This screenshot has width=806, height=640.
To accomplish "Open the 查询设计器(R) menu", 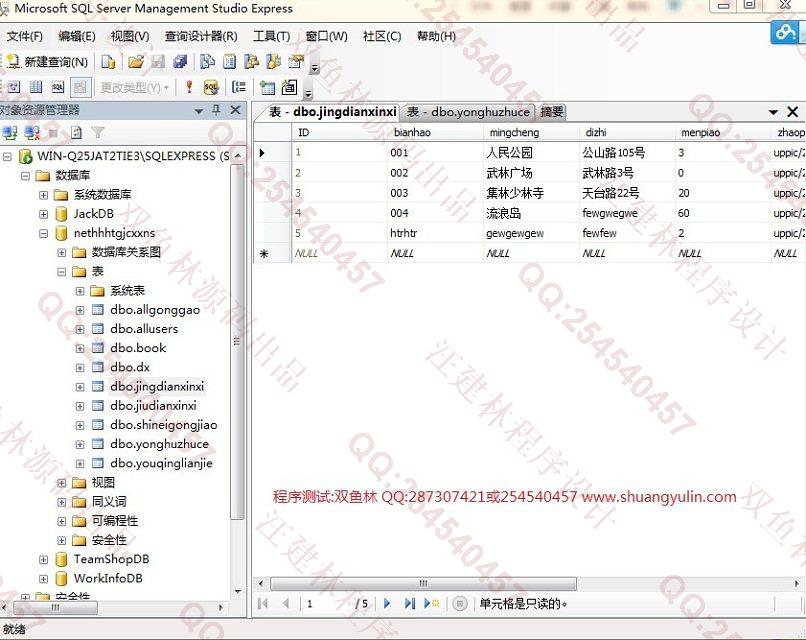I will (201, 36).
